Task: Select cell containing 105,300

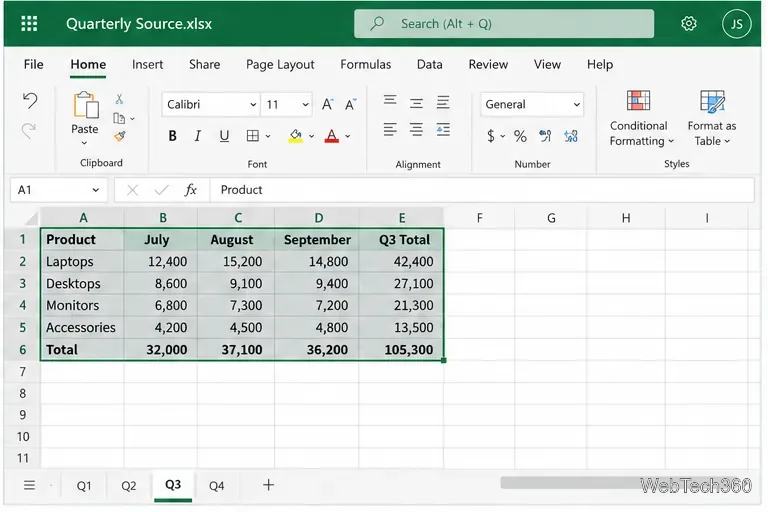Action: 401,350
